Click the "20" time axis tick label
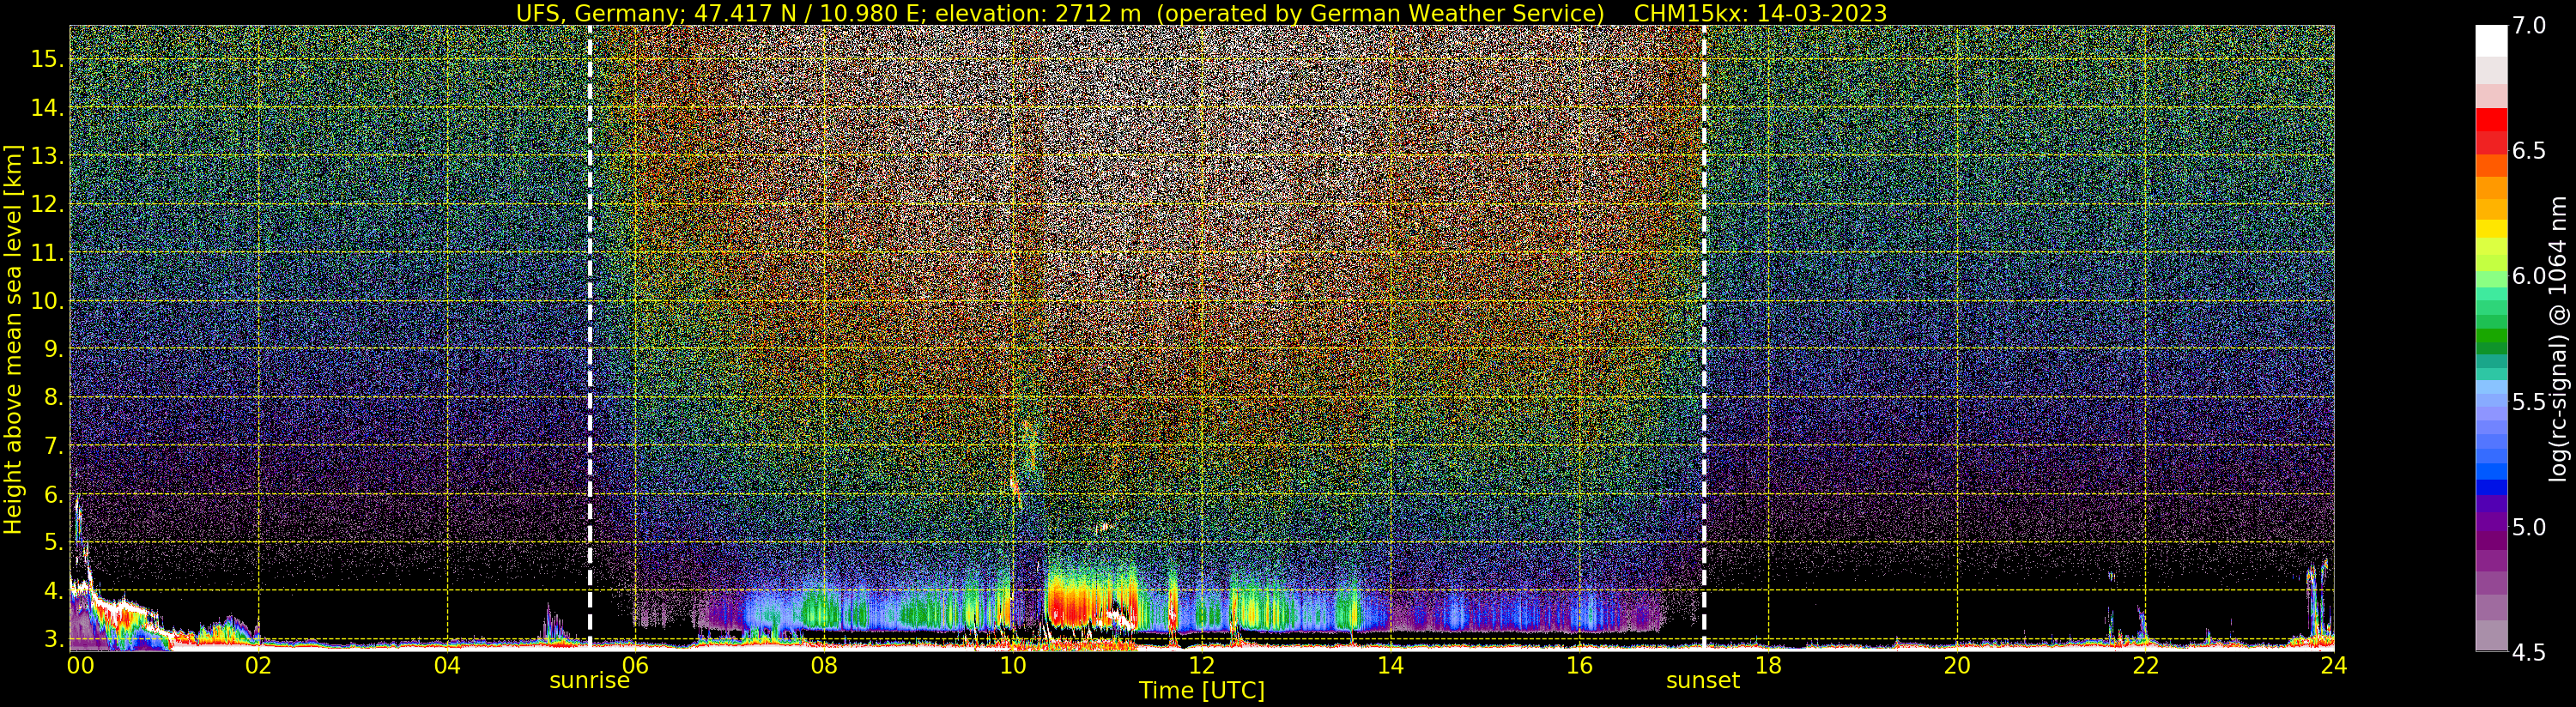The height and width of the screenshot is (707, 2576). [x=1957, y=665]
